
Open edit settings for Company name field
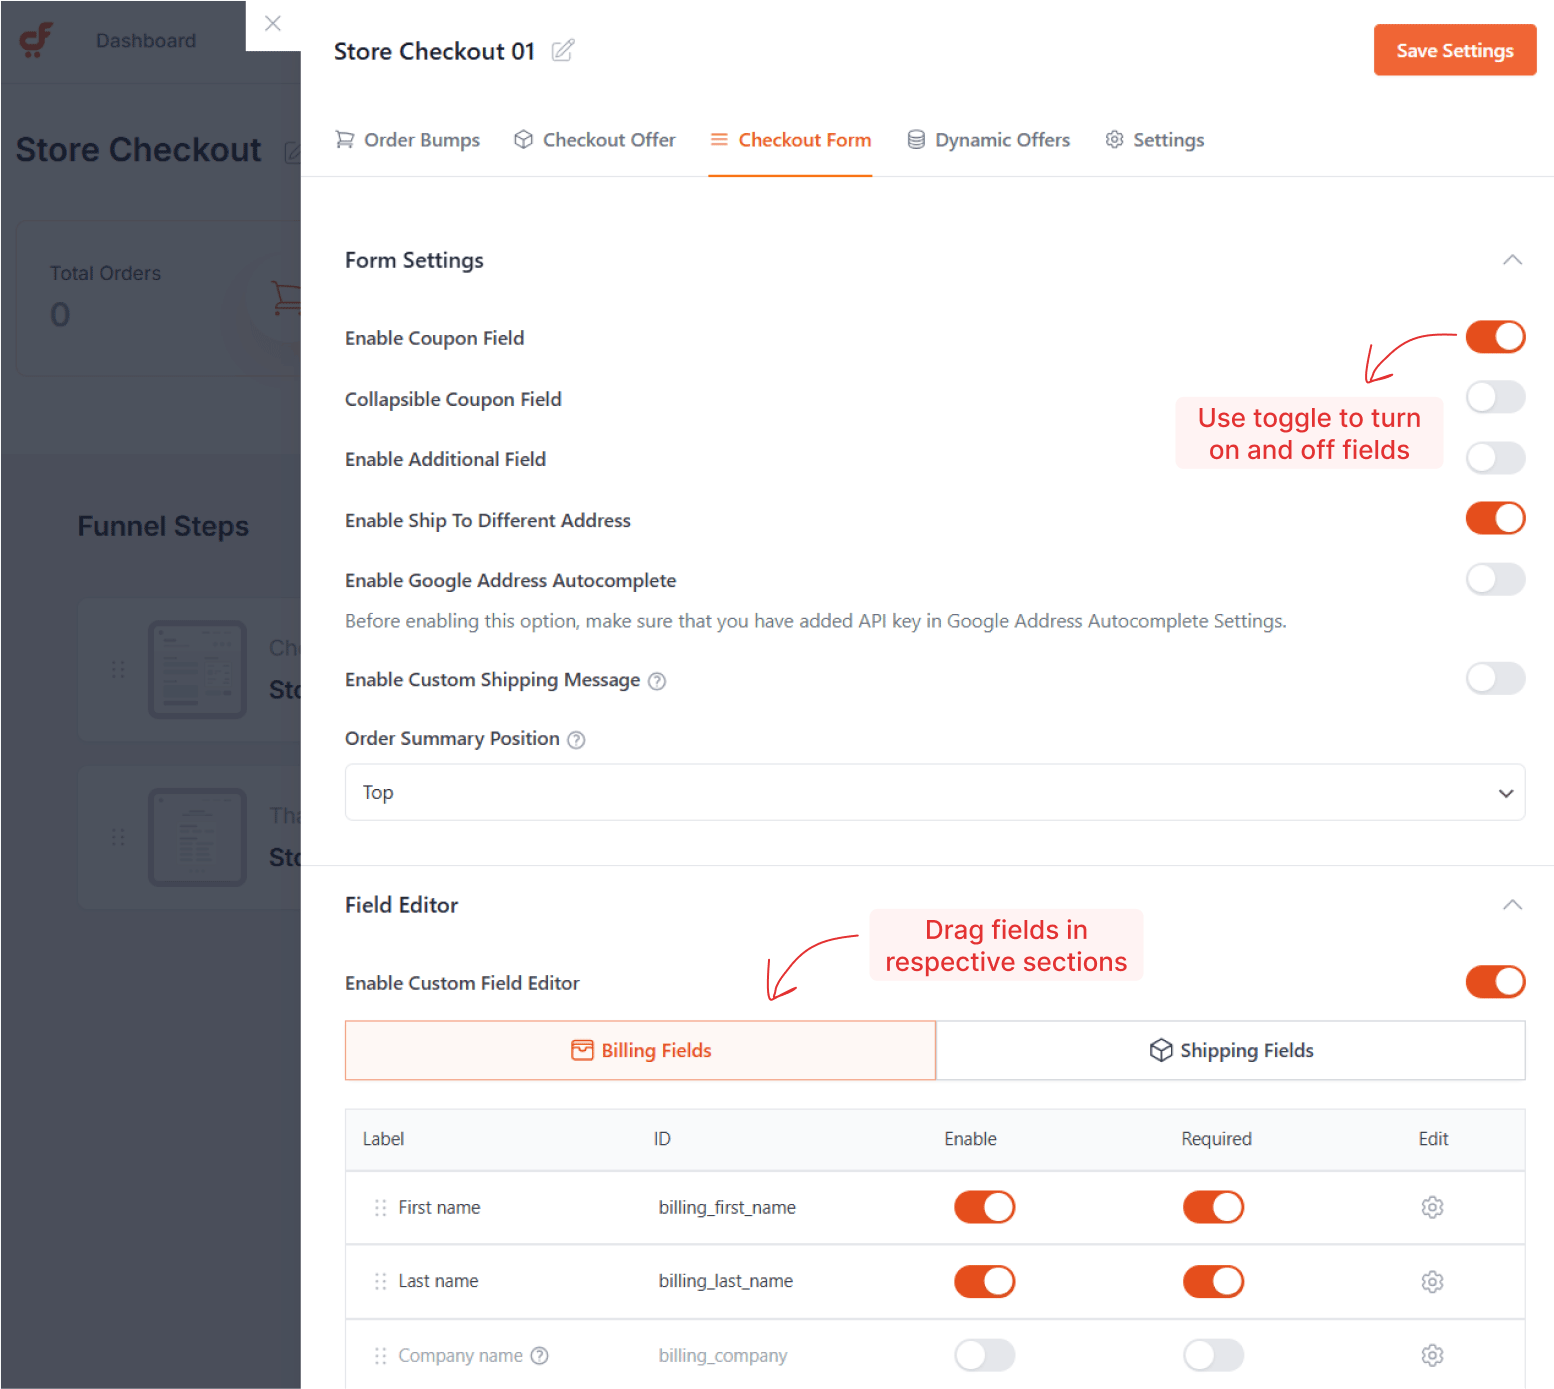[1432, 1356]
